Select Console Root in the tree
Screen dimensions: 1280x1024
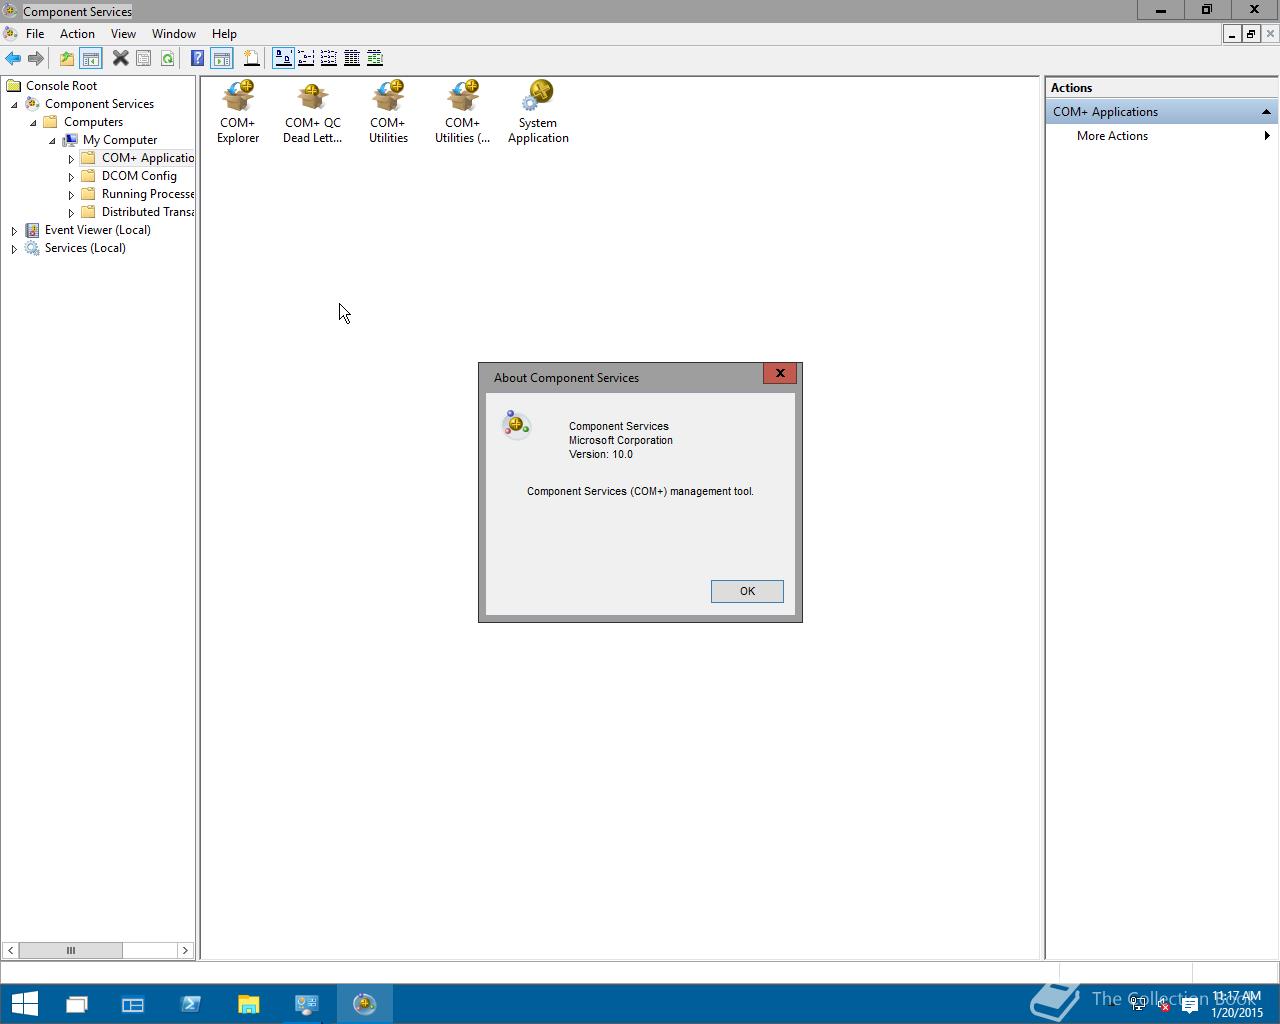(x=61, y=86)
